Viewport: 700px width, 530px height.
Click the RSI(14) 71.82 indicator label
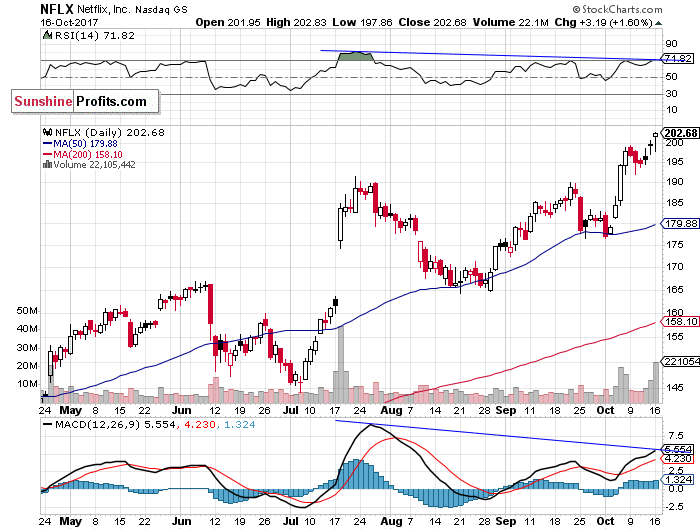(94, 35)
